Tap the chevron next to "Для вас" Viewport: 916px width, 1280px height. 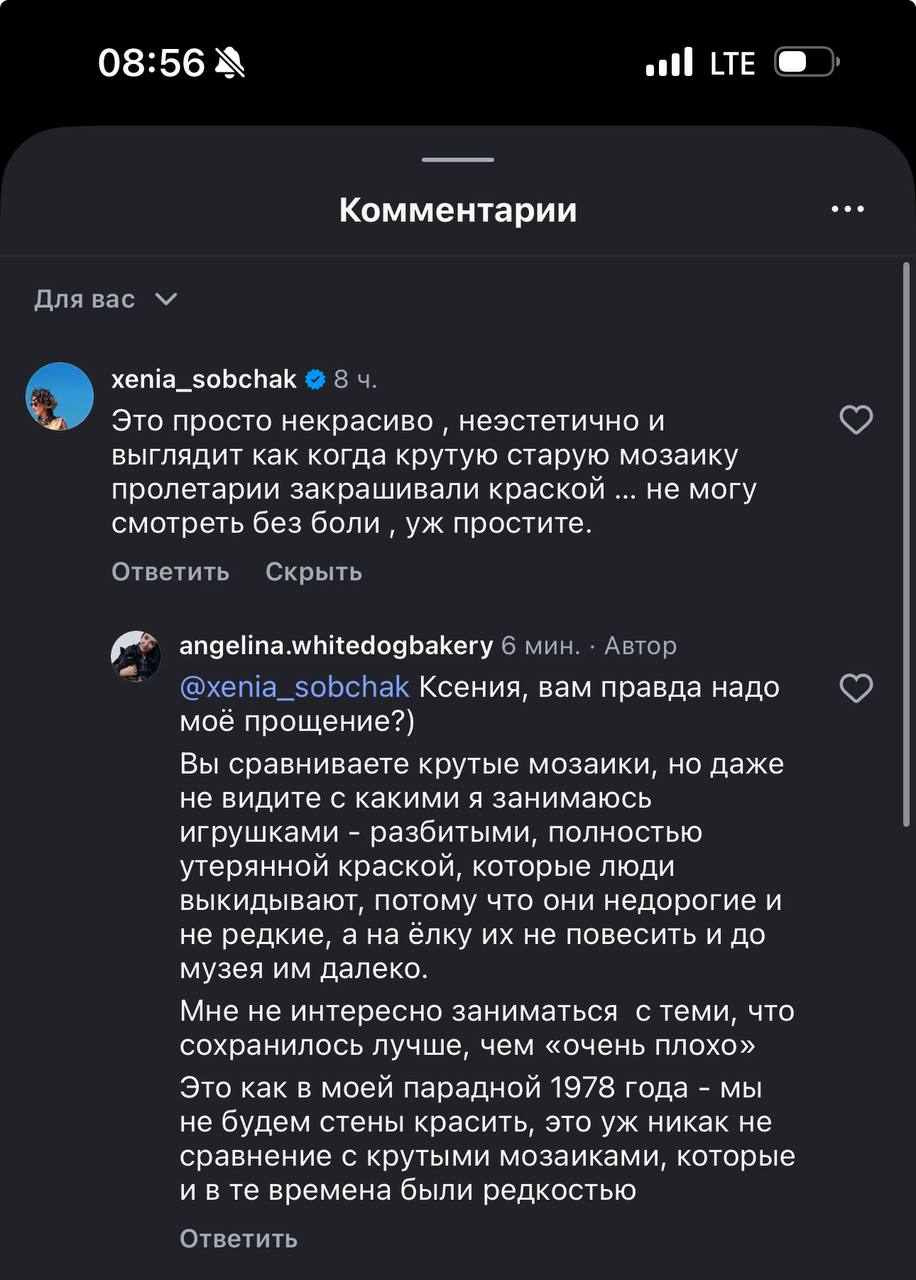click(166, 299)
